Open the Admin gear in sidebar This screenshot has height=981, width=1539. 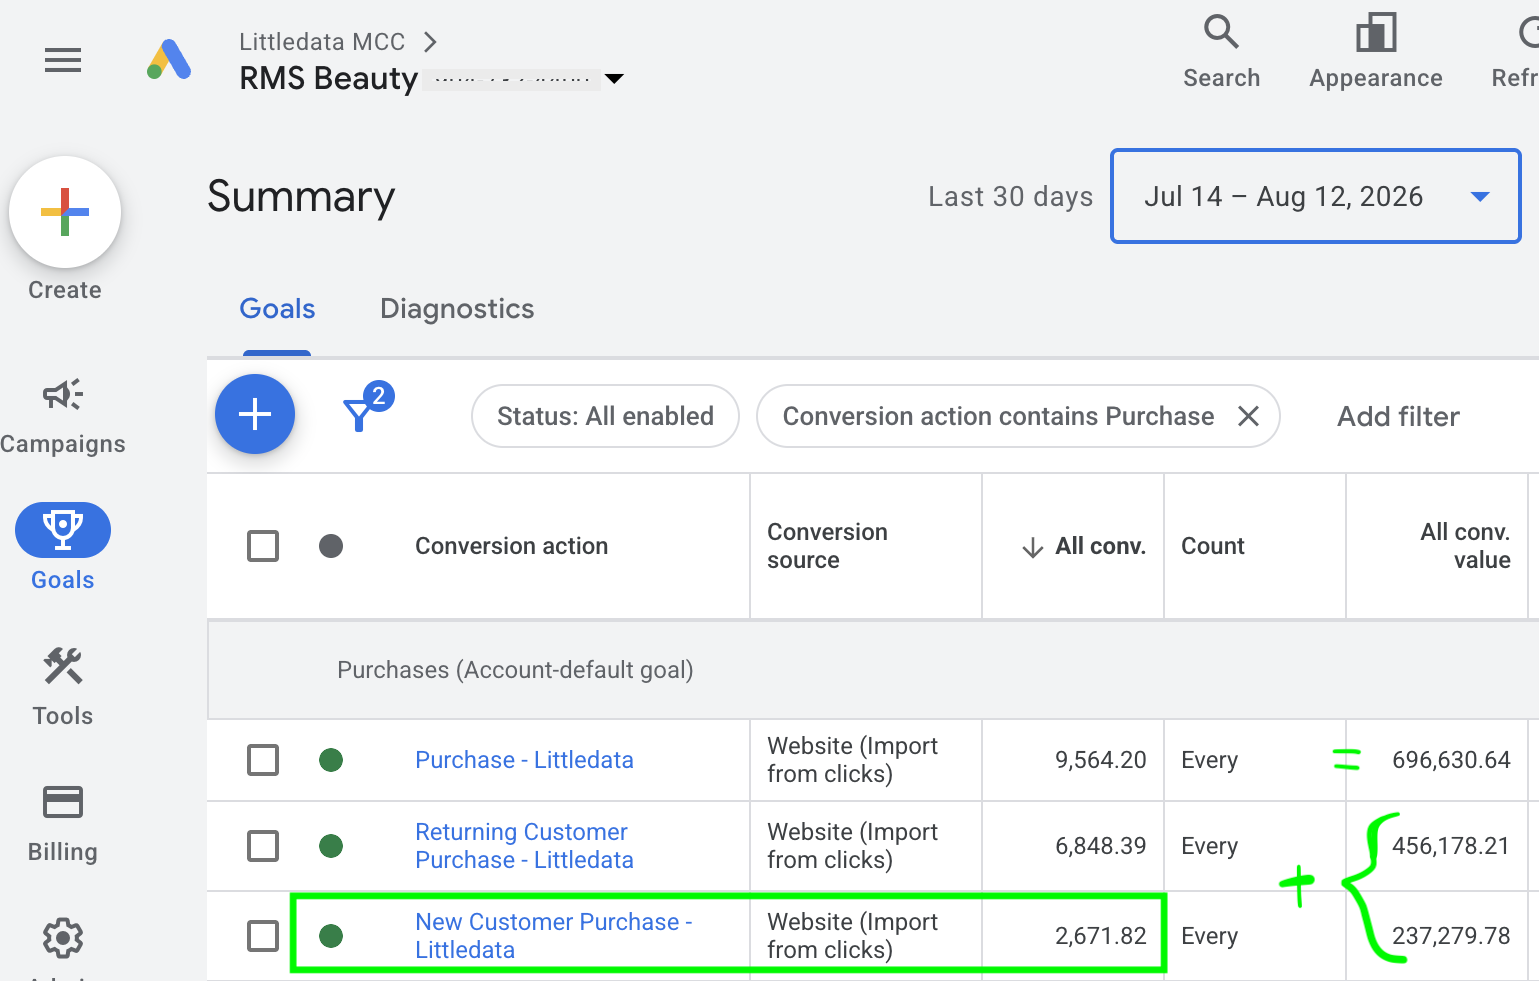click(x=63, y=938)
